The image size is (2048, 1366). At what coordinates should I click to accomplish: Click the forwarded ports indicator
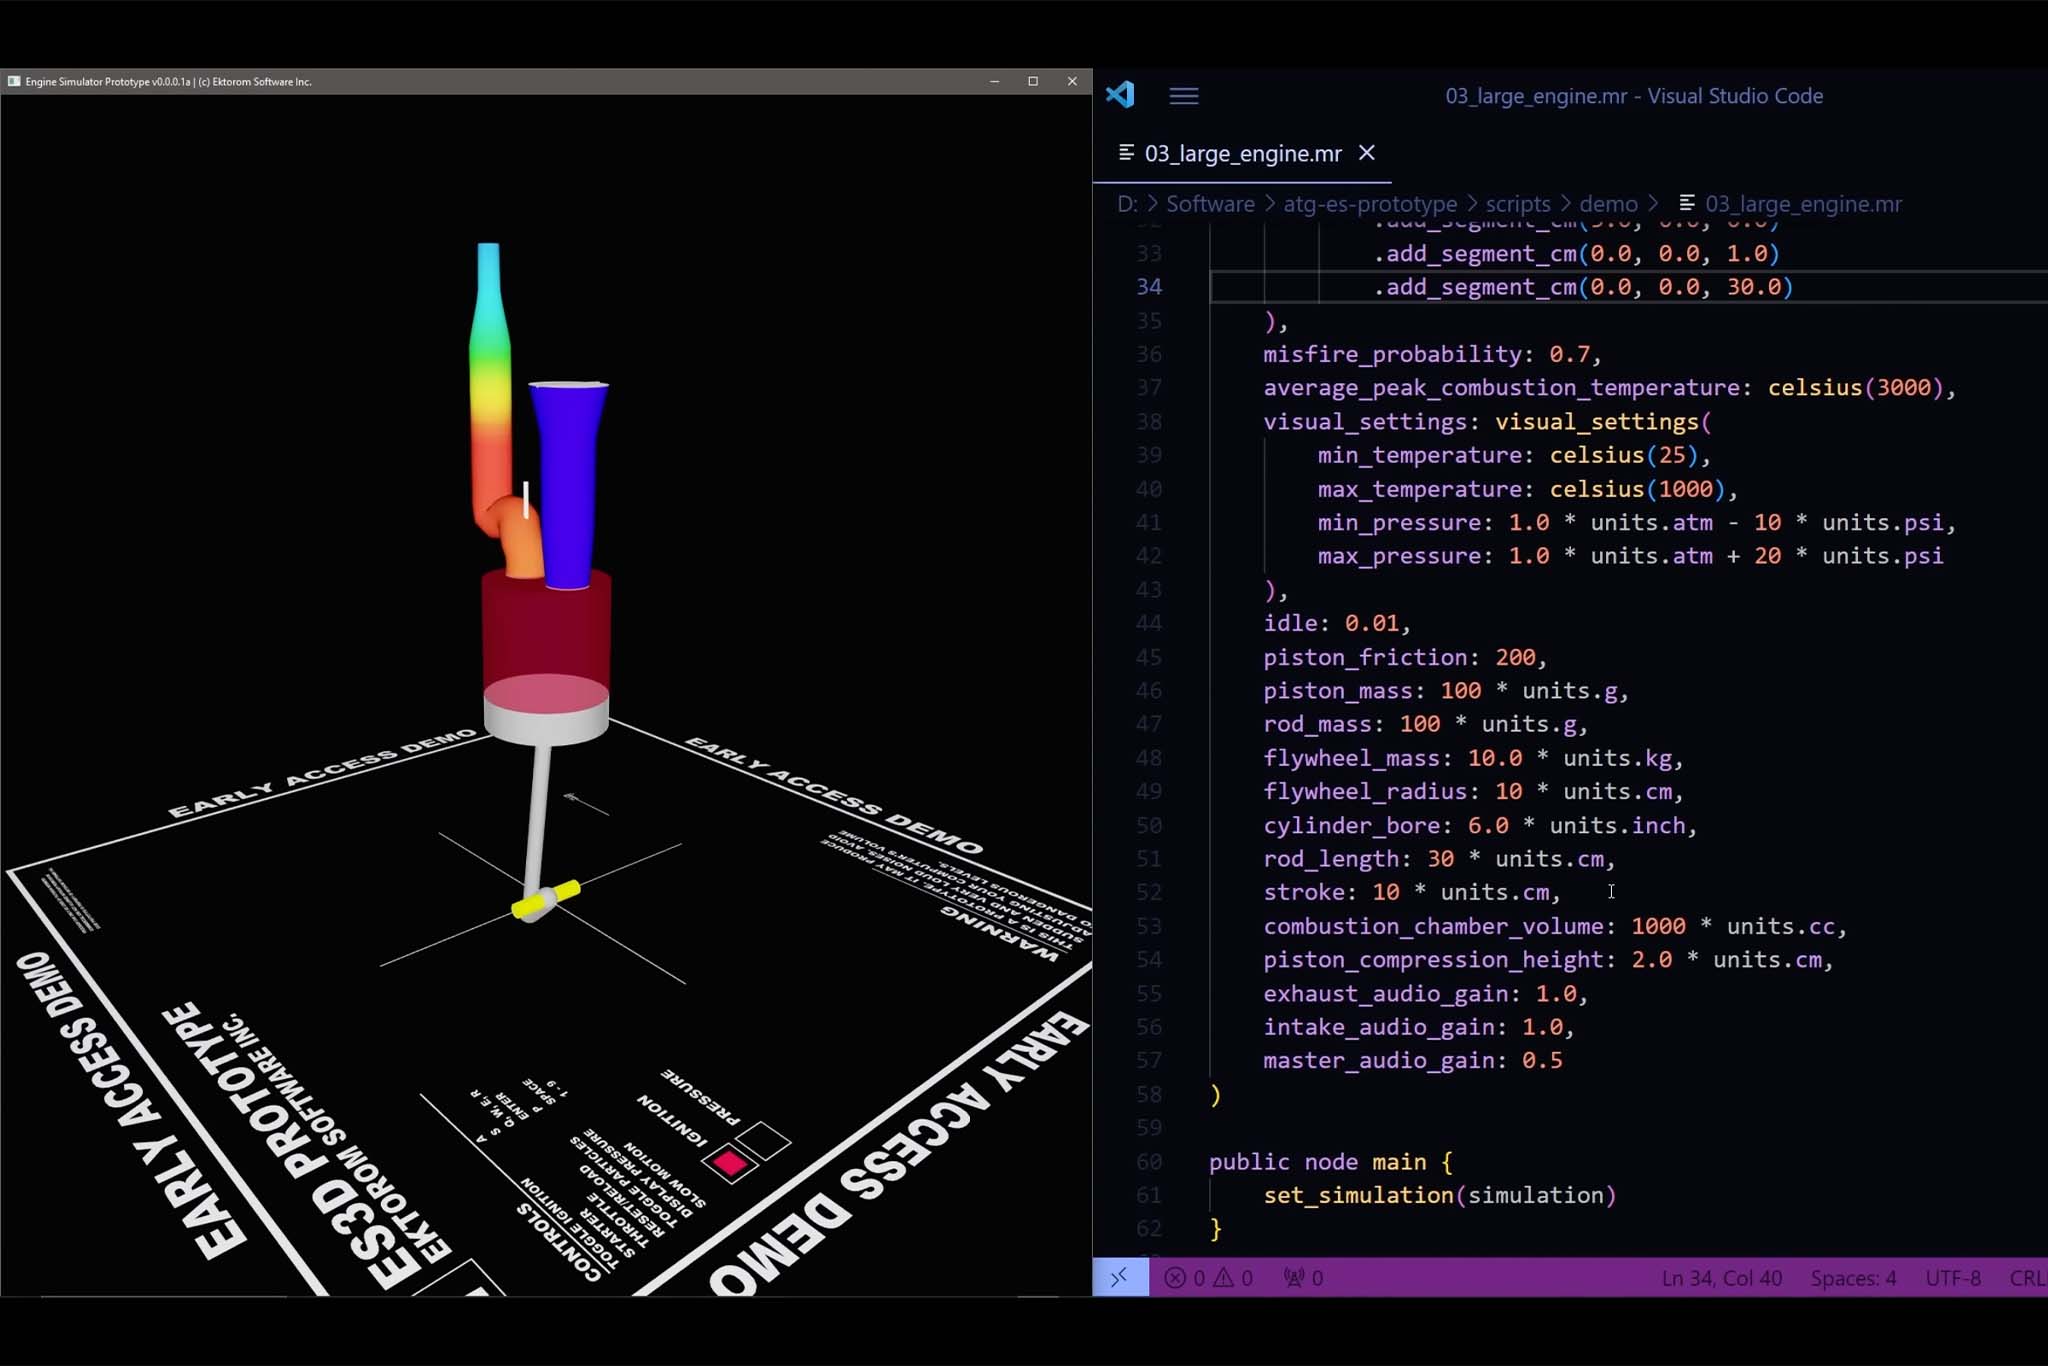click(1303, 1277)
